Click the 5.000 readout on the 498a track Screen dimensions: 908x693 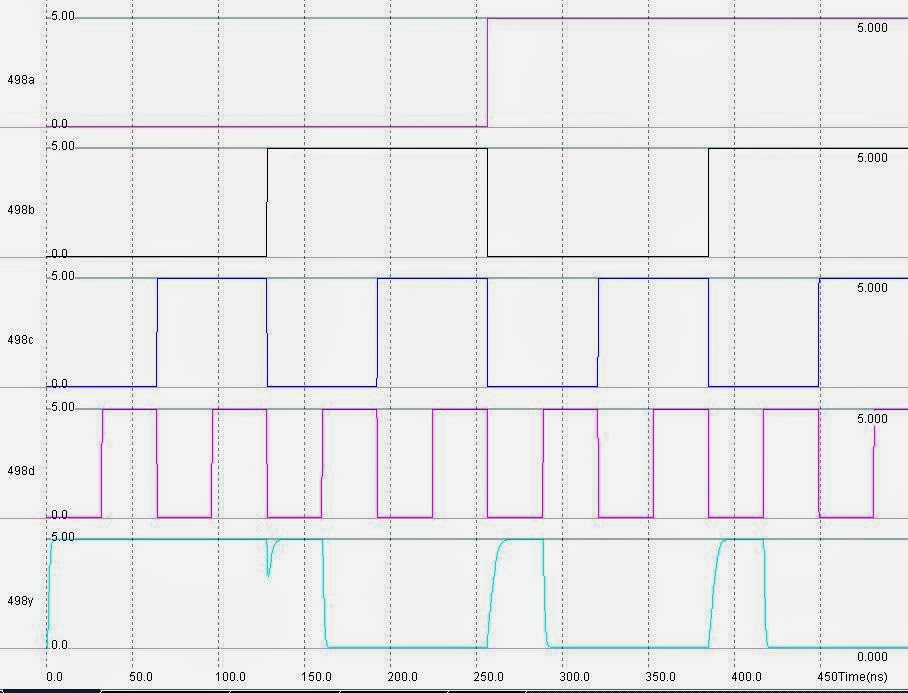[872, 28]
